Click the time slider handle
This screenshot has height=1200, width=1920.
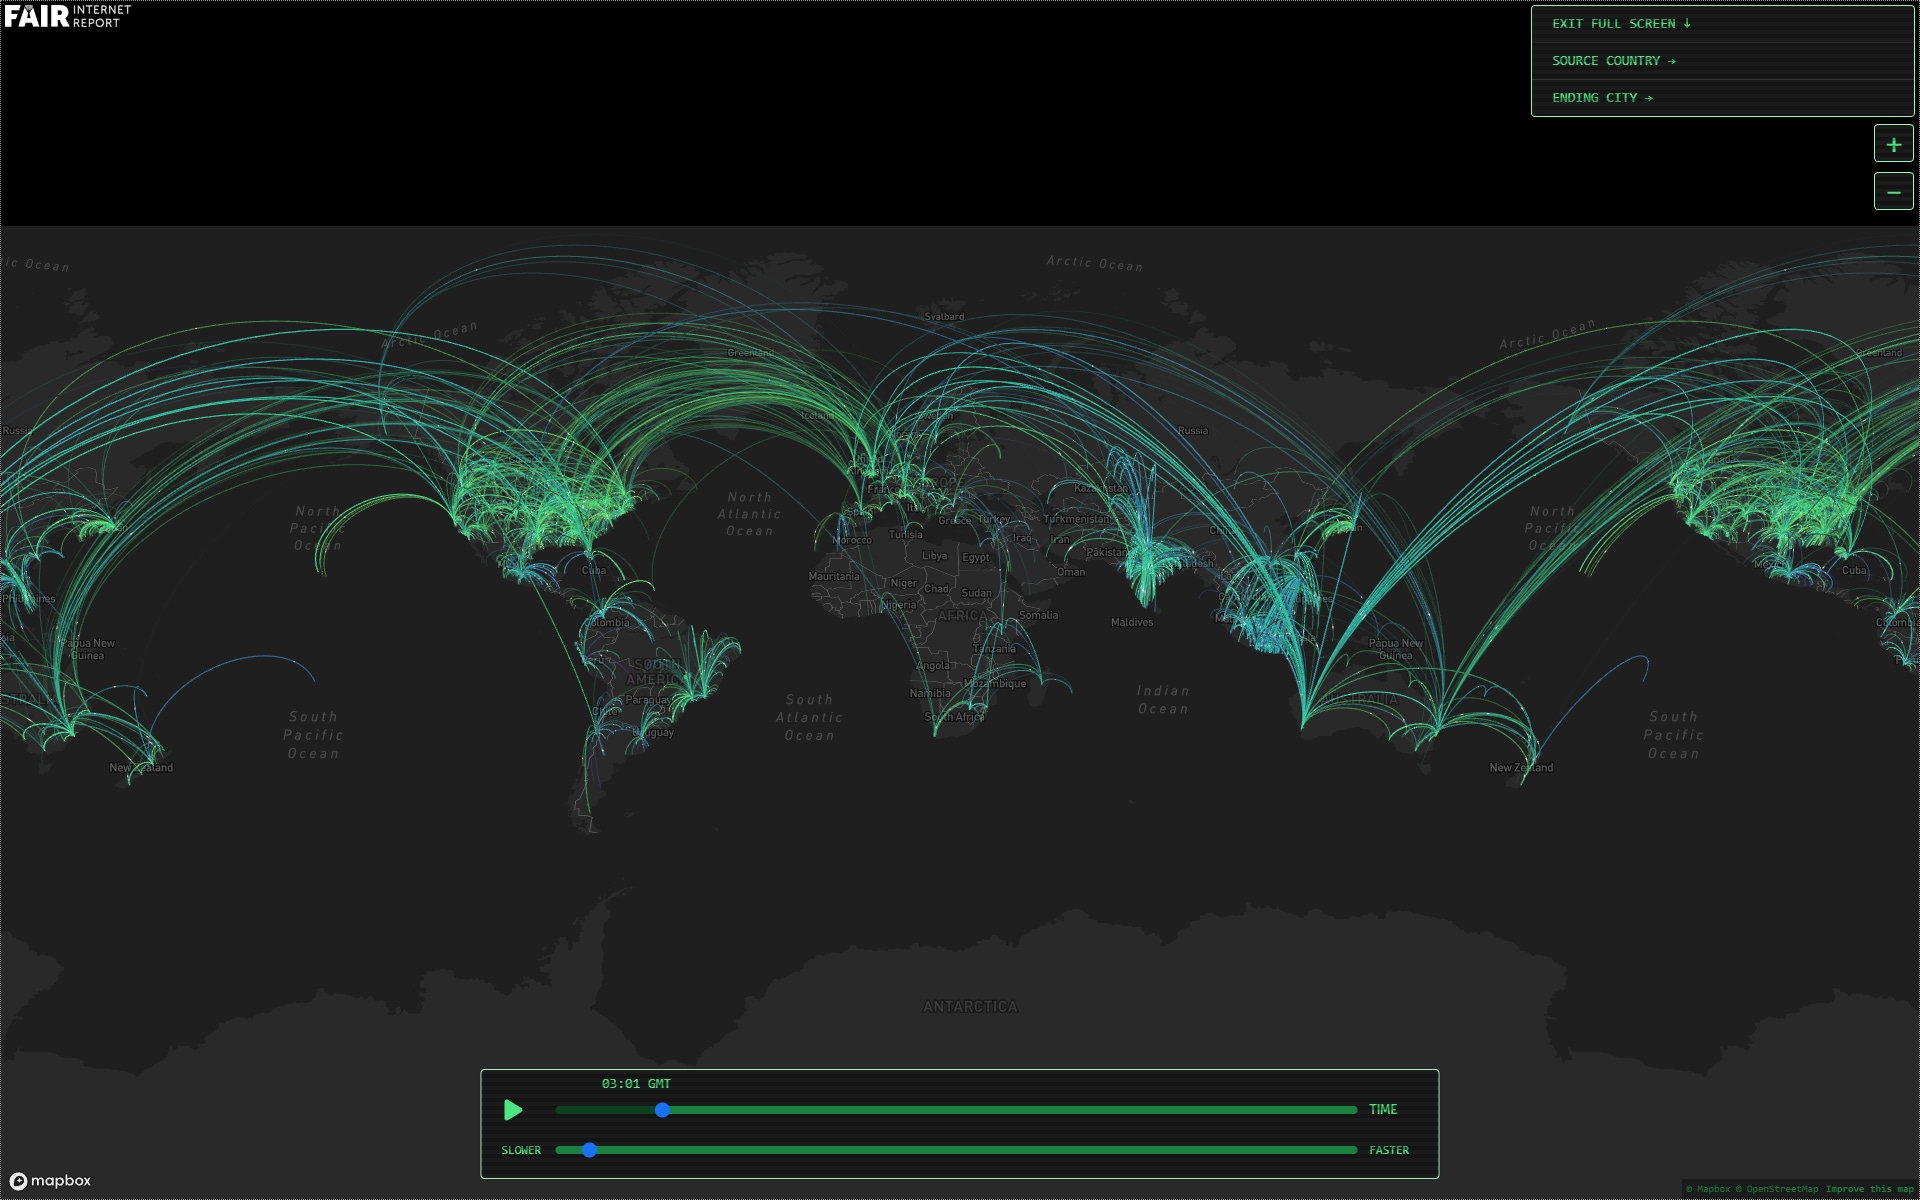pos(662,1110)
